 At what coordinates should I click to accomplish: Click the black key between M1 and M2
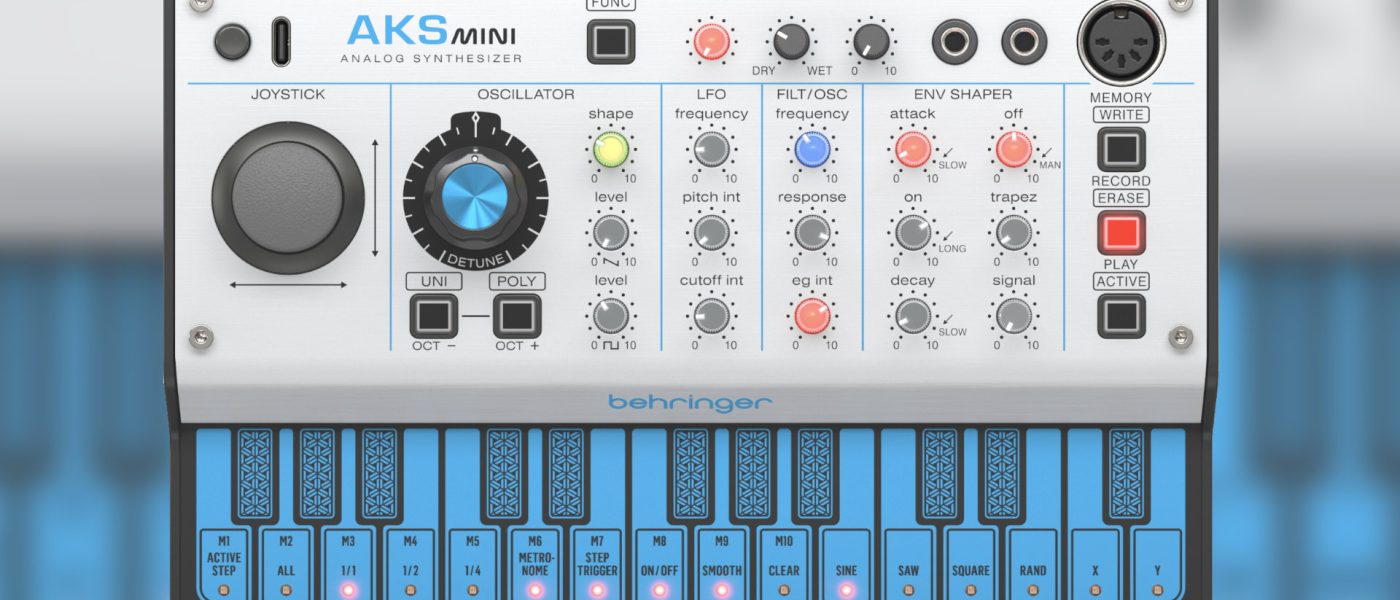click(x=255, y=475)
